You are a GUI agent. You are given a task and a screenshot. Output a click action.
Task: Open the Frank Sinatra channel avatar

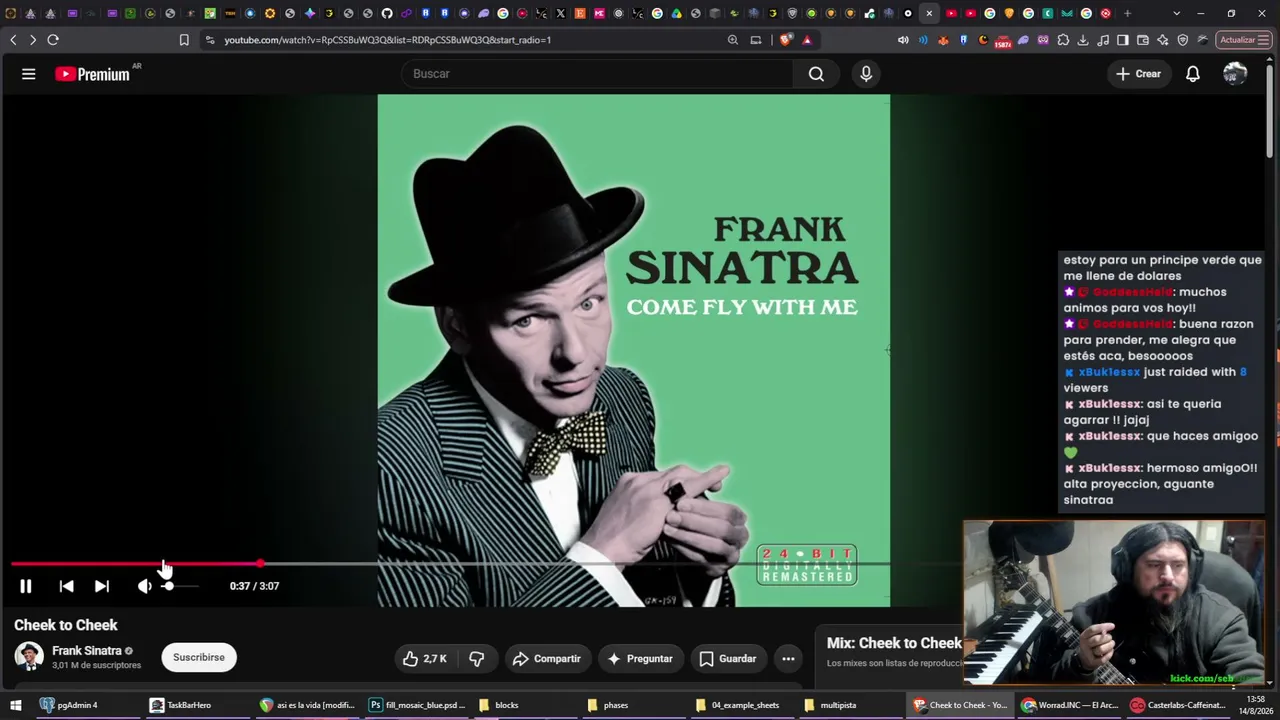pyautogui.click(x=29, y=657)
